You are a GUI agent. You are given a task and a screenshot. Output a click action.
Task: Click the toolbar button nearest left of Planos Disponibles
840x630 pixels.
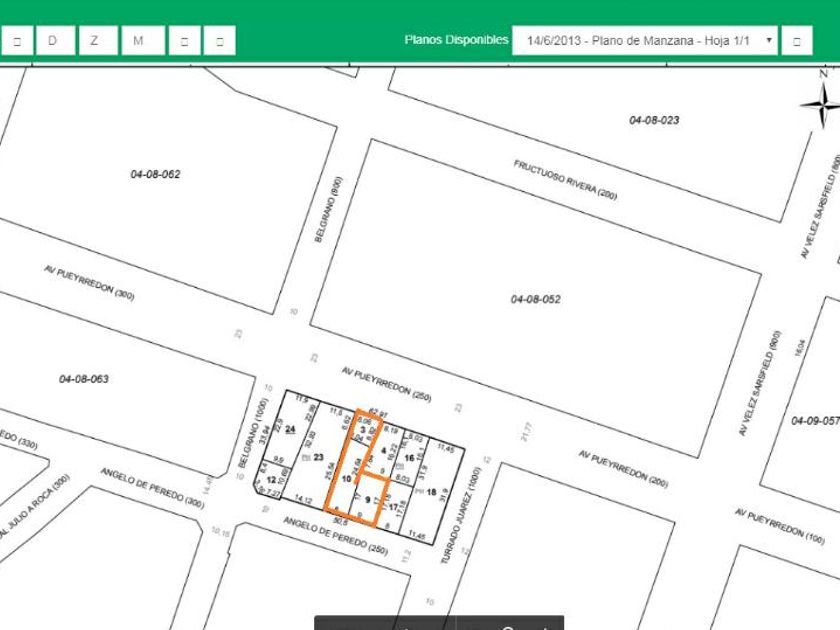(219, 41)
